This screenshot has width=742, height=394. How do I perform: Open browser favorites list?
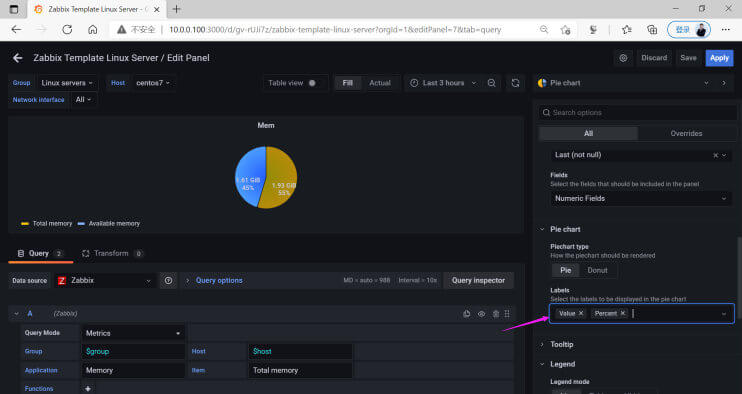click(x=627, y=29)
